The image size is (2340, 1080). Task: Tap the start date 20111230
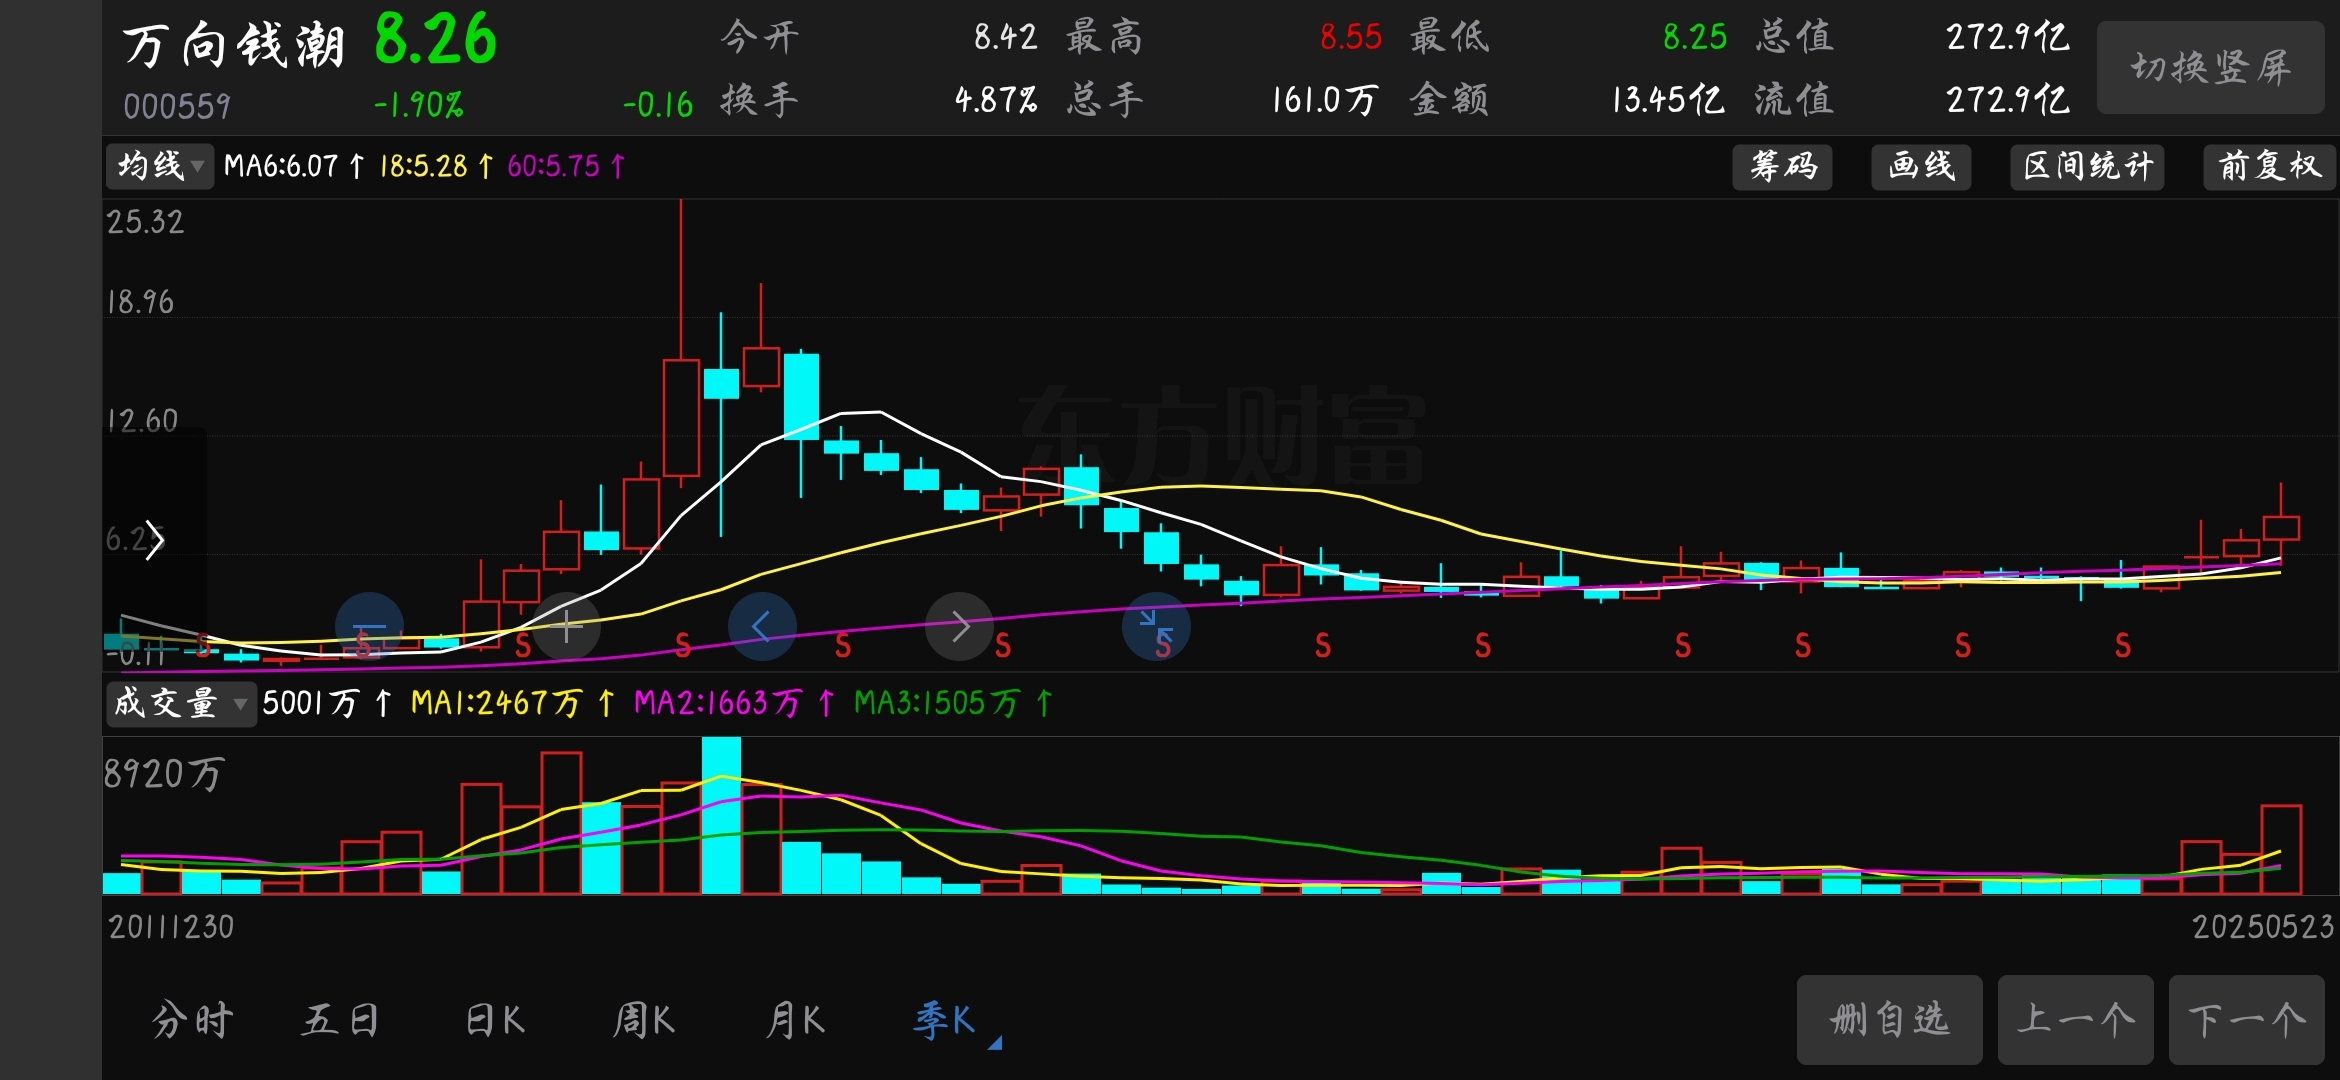tap(171, 927)
